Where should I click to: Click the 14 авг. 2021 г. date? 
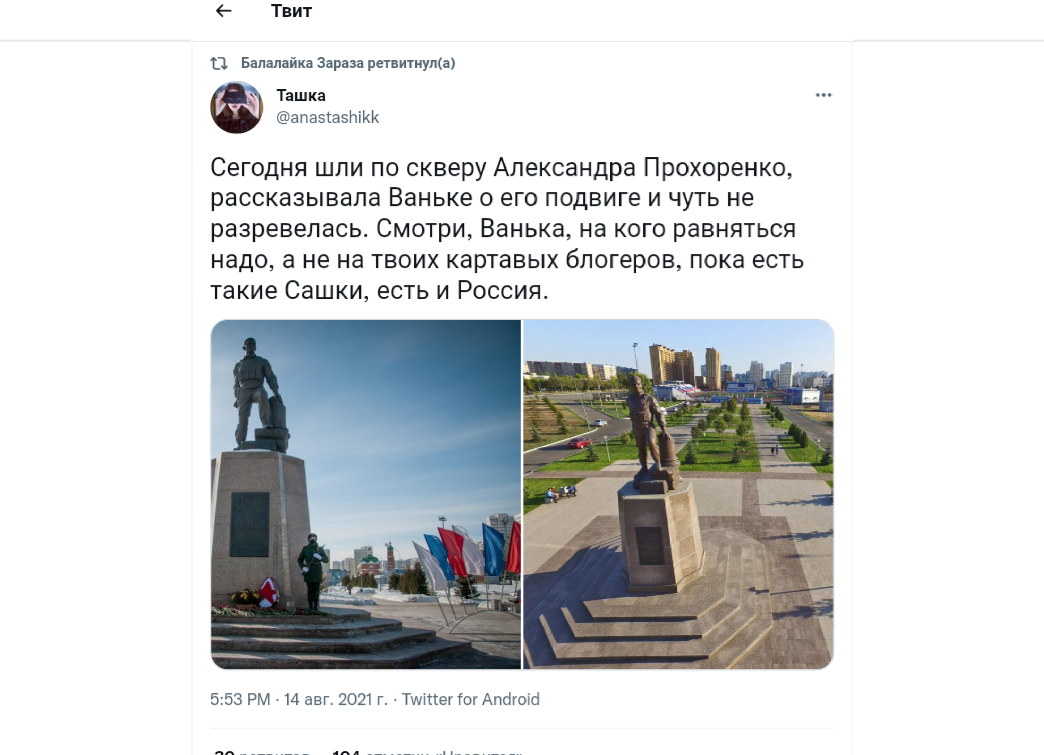[336, 699]
